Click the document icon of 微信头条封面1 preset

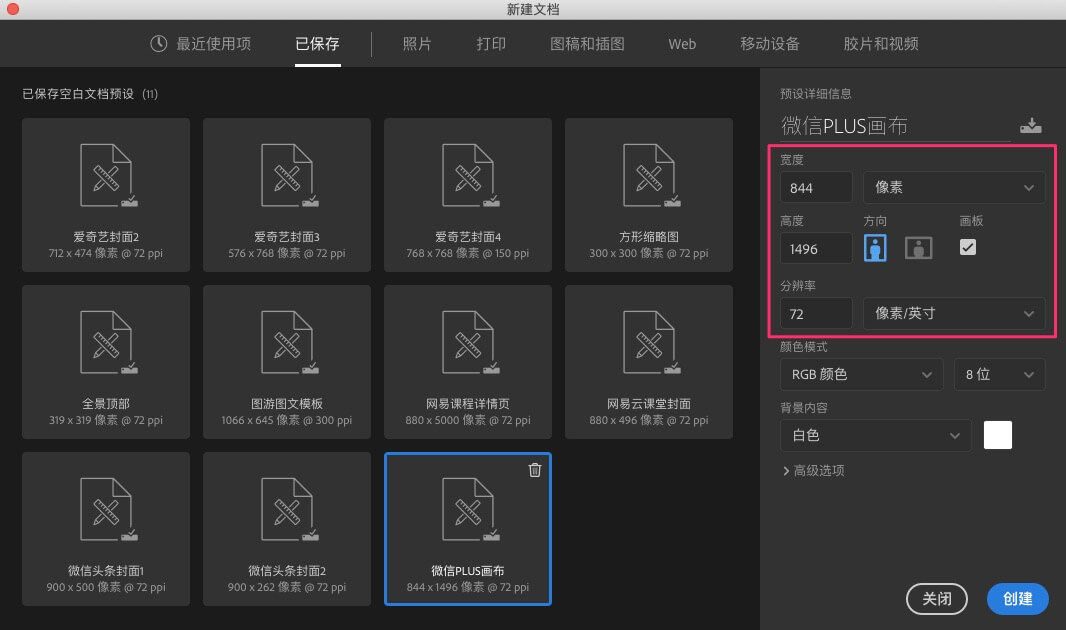click(x=108, y=510)
